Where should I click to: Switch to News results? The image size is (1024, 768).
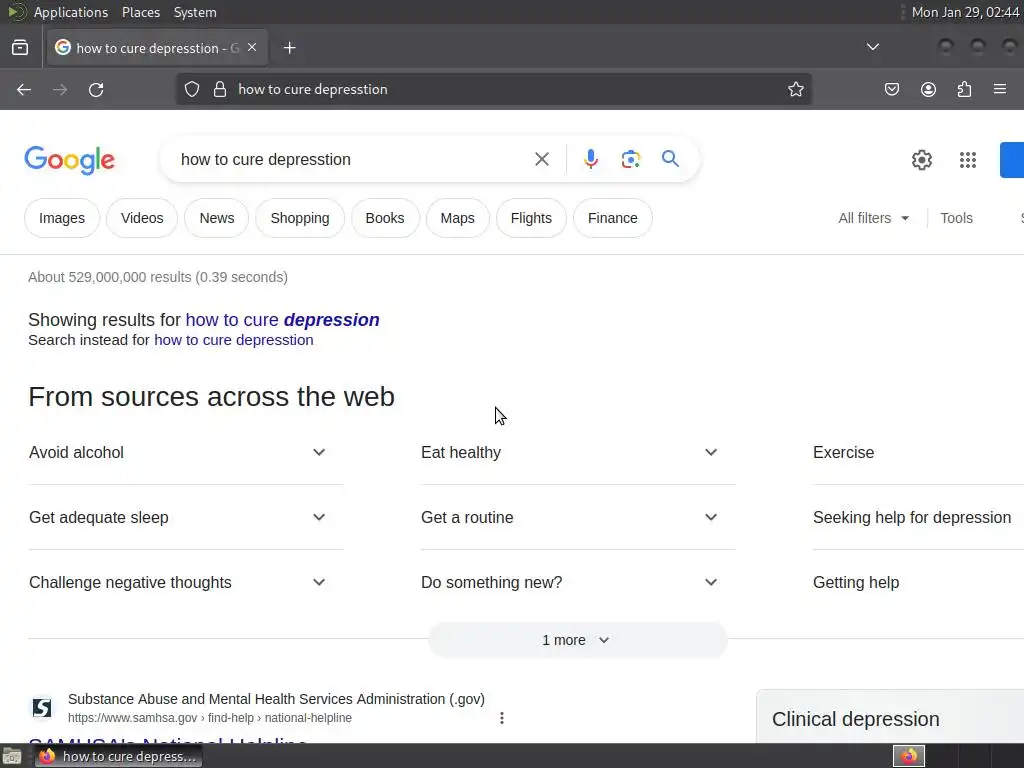click(217, 218)
